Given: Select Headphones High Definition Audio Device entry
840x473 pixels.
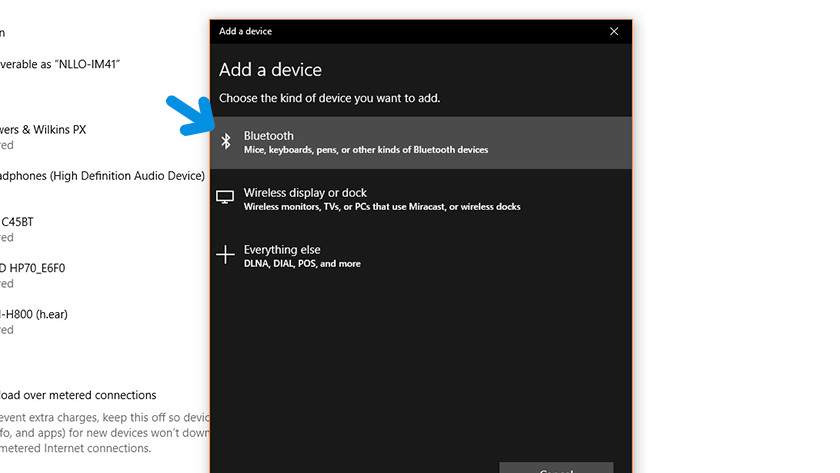Looking at the screenshot, I should pyautogui.click(x=102, y=176).
